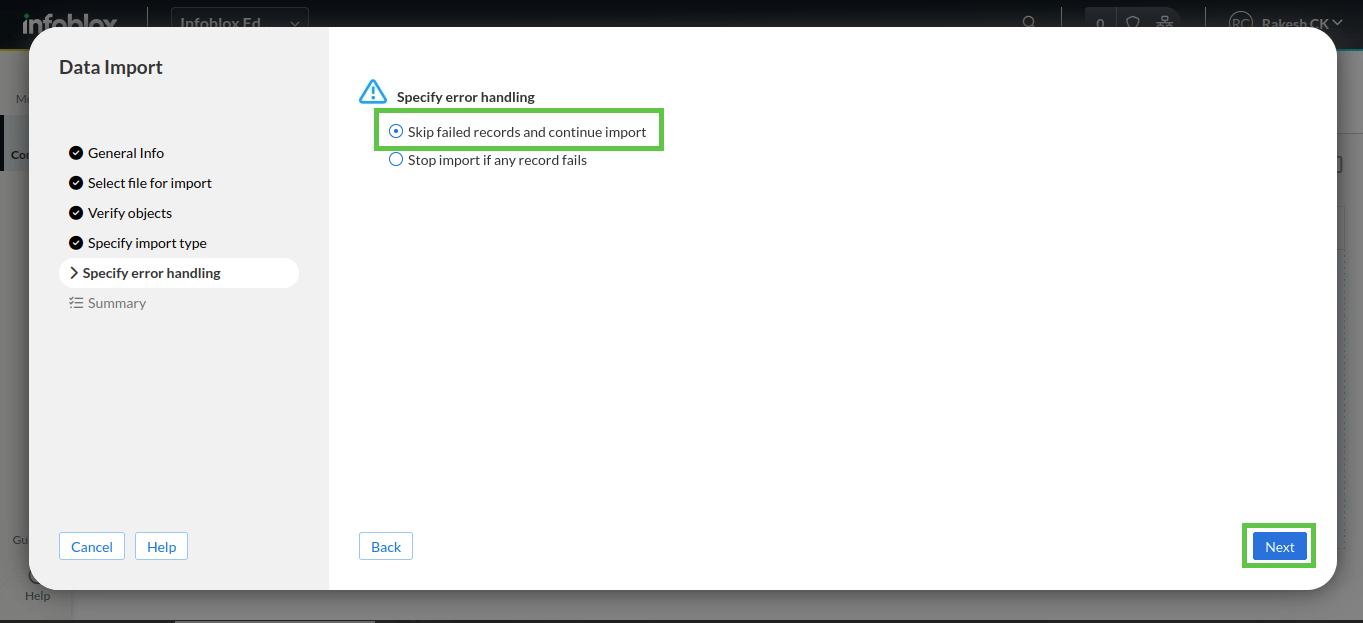Click the search magnifier in top bar

point(1029,22)
